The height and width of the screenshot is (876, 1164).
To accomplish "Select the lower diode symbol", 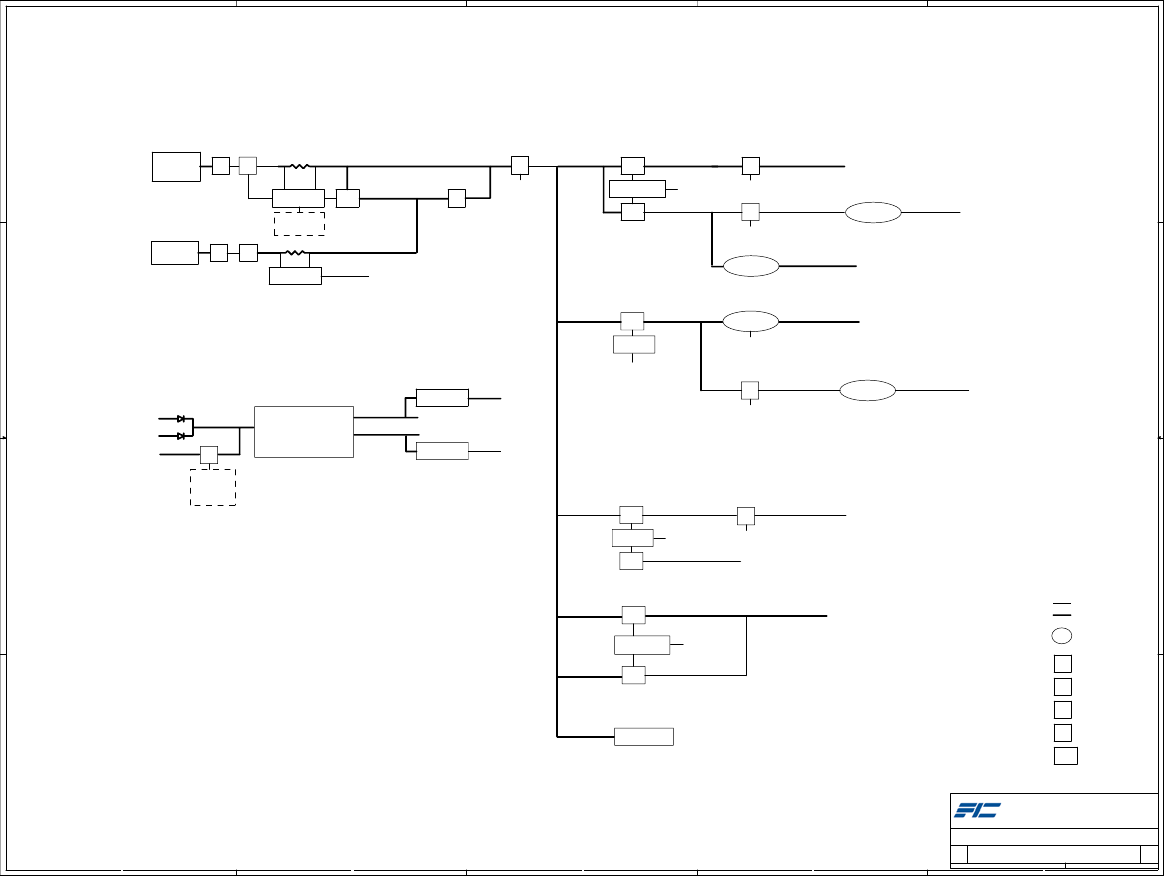I will click(x=180, y=436).
